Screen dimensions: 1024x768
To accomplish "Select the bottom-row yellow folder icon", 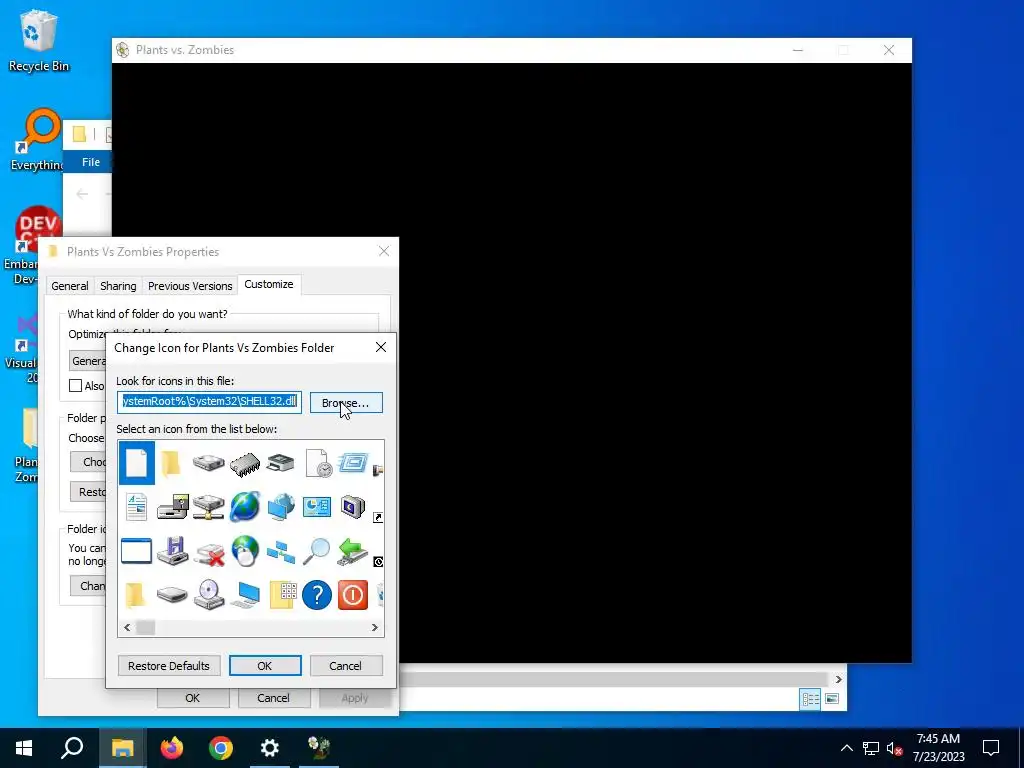I will click(135, 595).
